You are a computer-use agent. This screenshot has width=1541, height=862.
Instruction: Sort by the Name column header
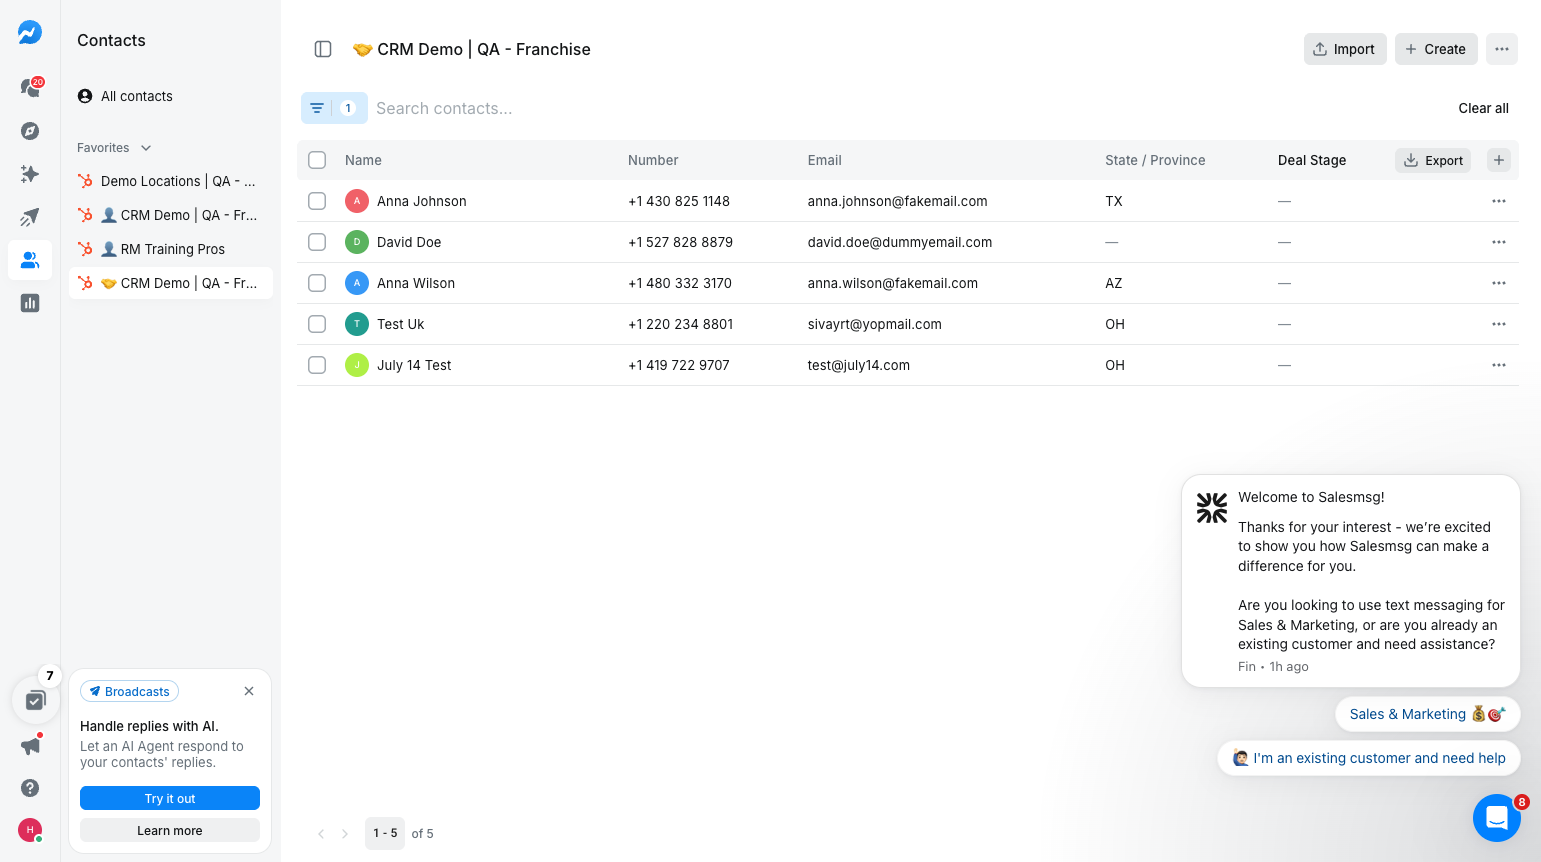coord(363,160)
